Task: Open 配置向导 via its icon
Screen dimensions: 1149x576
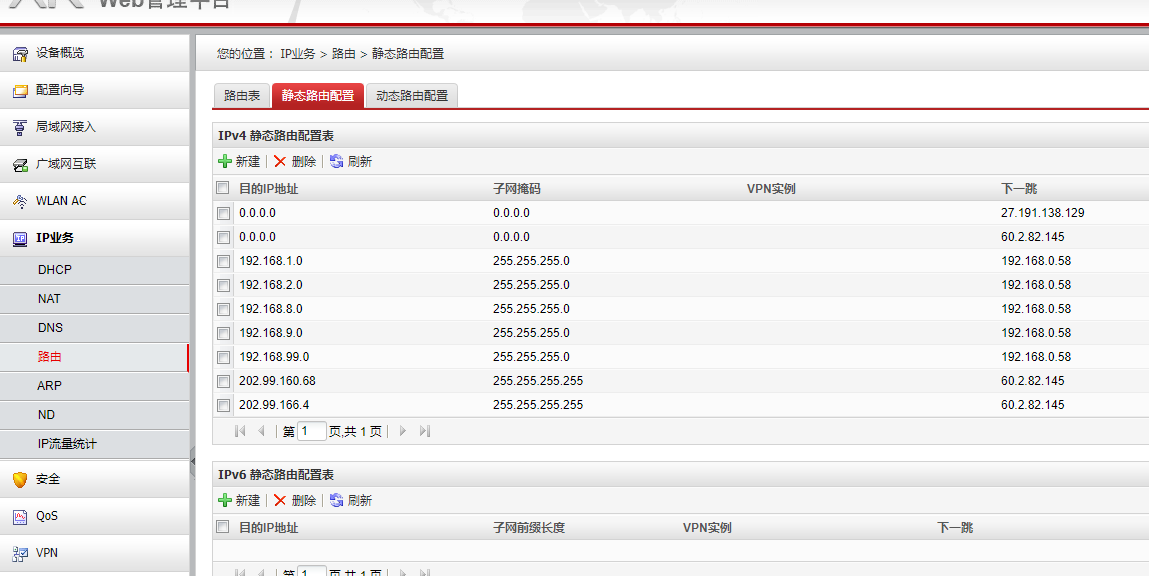Action: (20, 90)
